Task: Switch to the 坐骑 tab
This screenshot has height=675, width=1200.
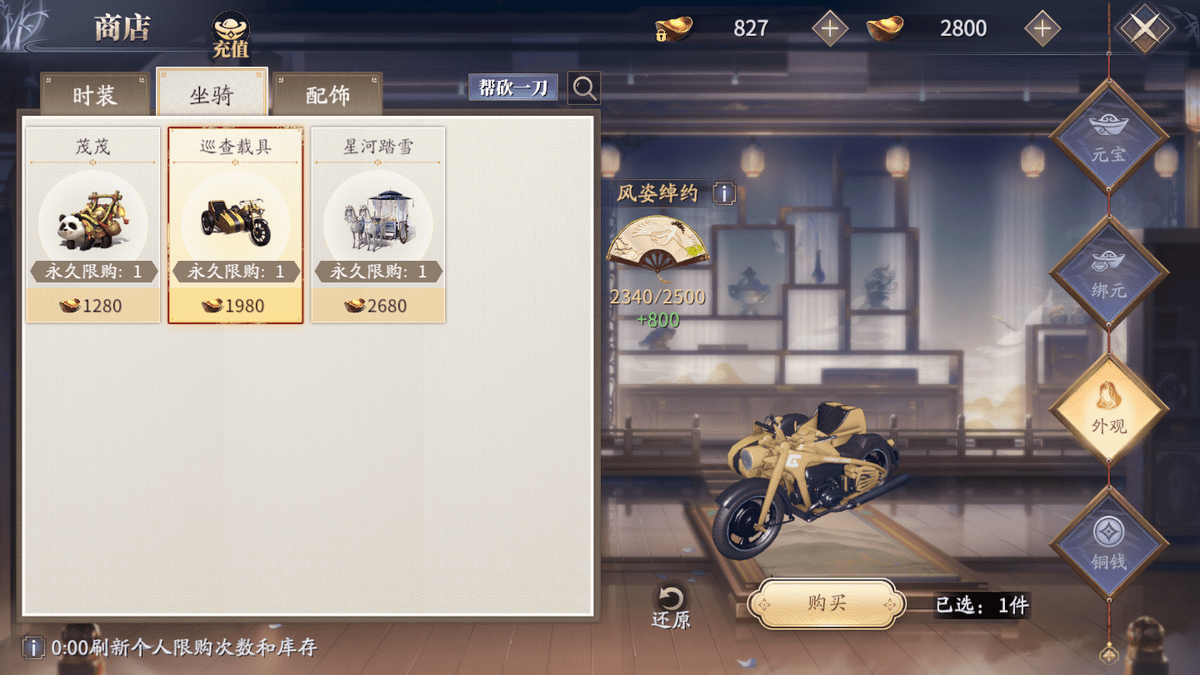Action: [212, 93]
